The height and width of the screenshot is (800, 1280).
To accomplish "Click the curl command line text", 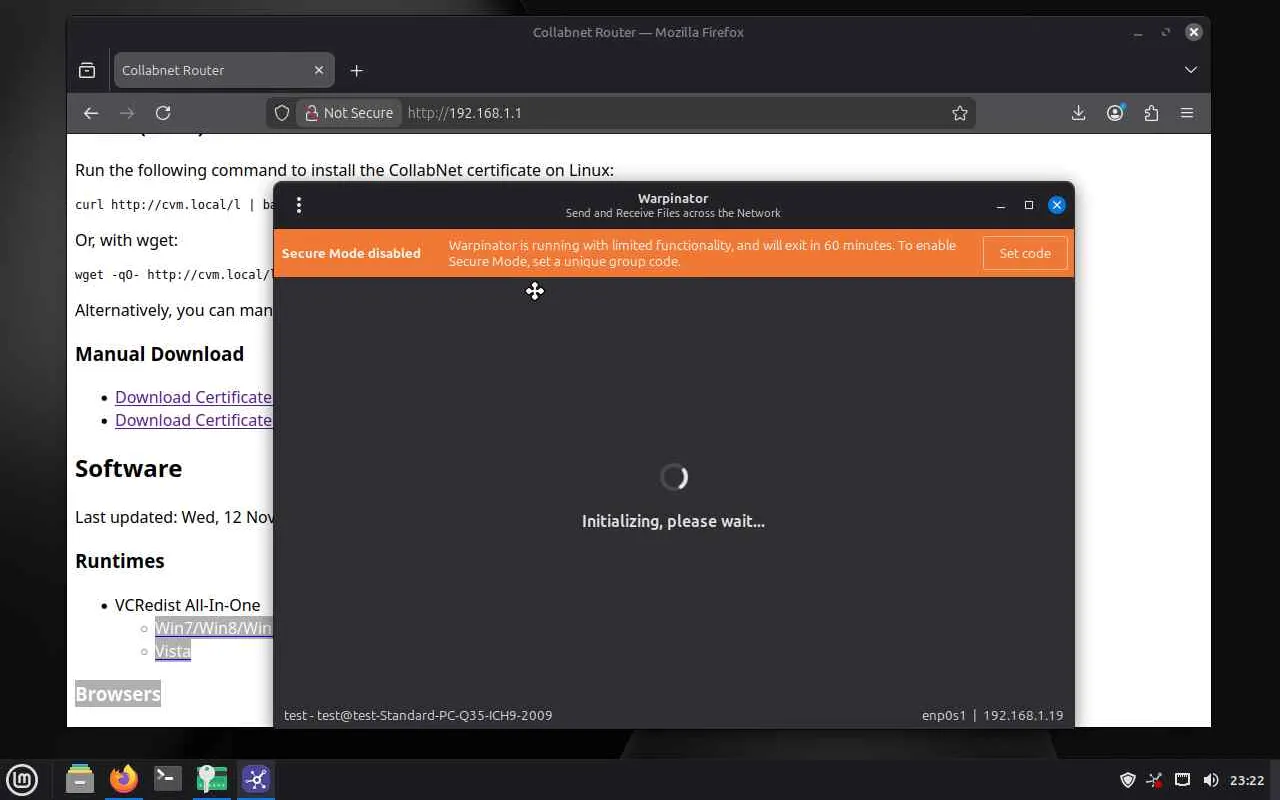I will coord(174,205).
